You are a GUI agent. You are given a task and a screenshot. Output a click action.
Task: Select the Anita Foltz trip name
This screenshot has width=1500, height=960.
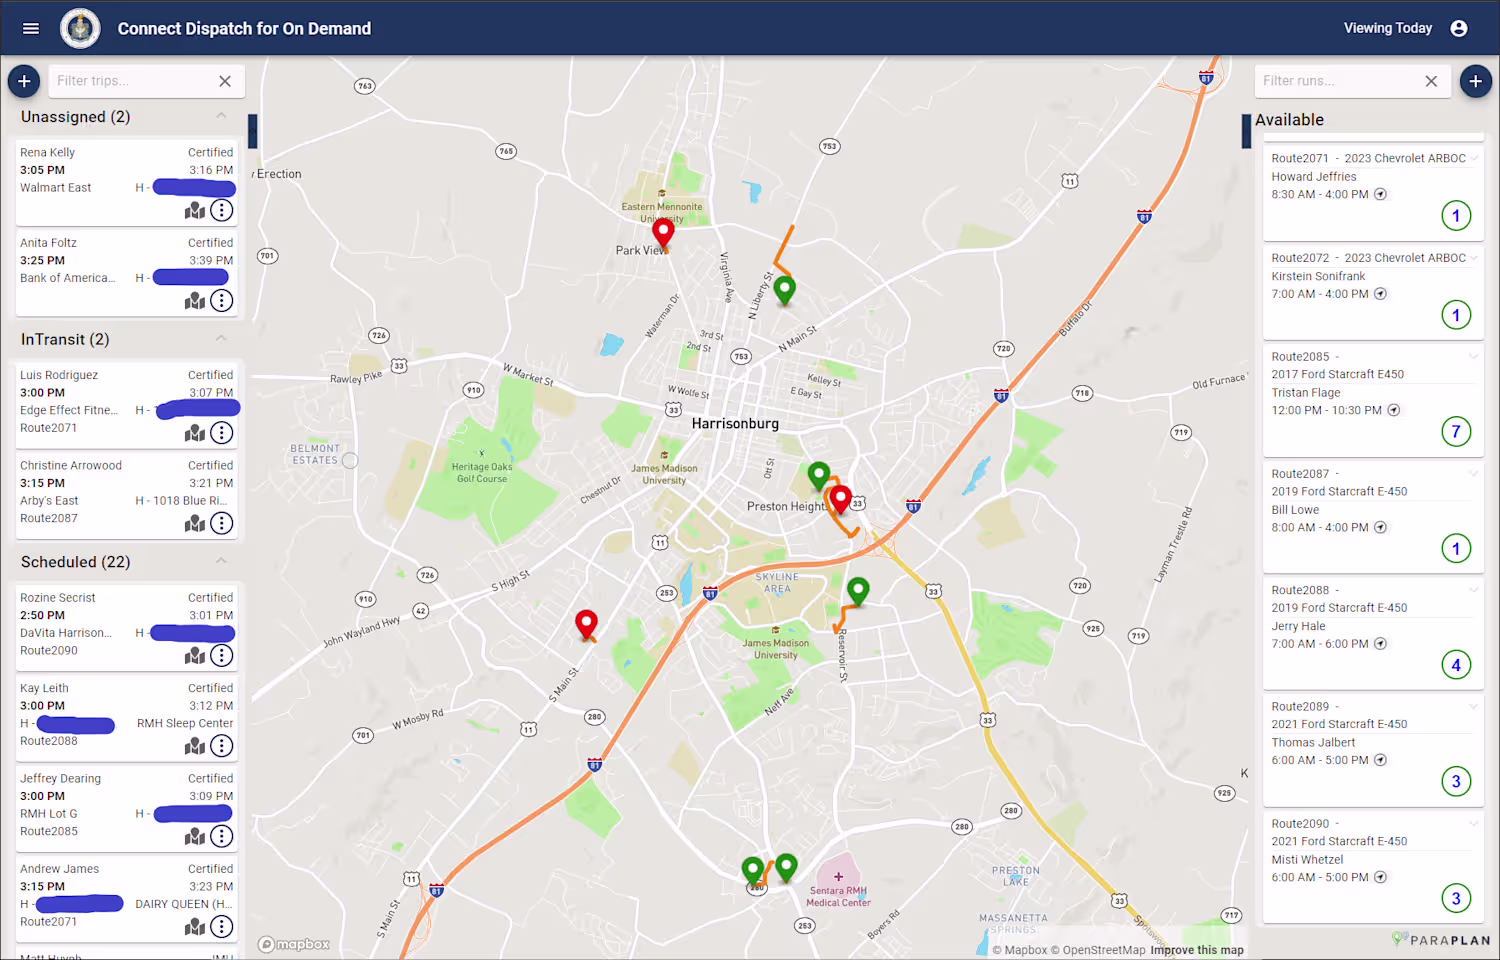coord(48,243)
